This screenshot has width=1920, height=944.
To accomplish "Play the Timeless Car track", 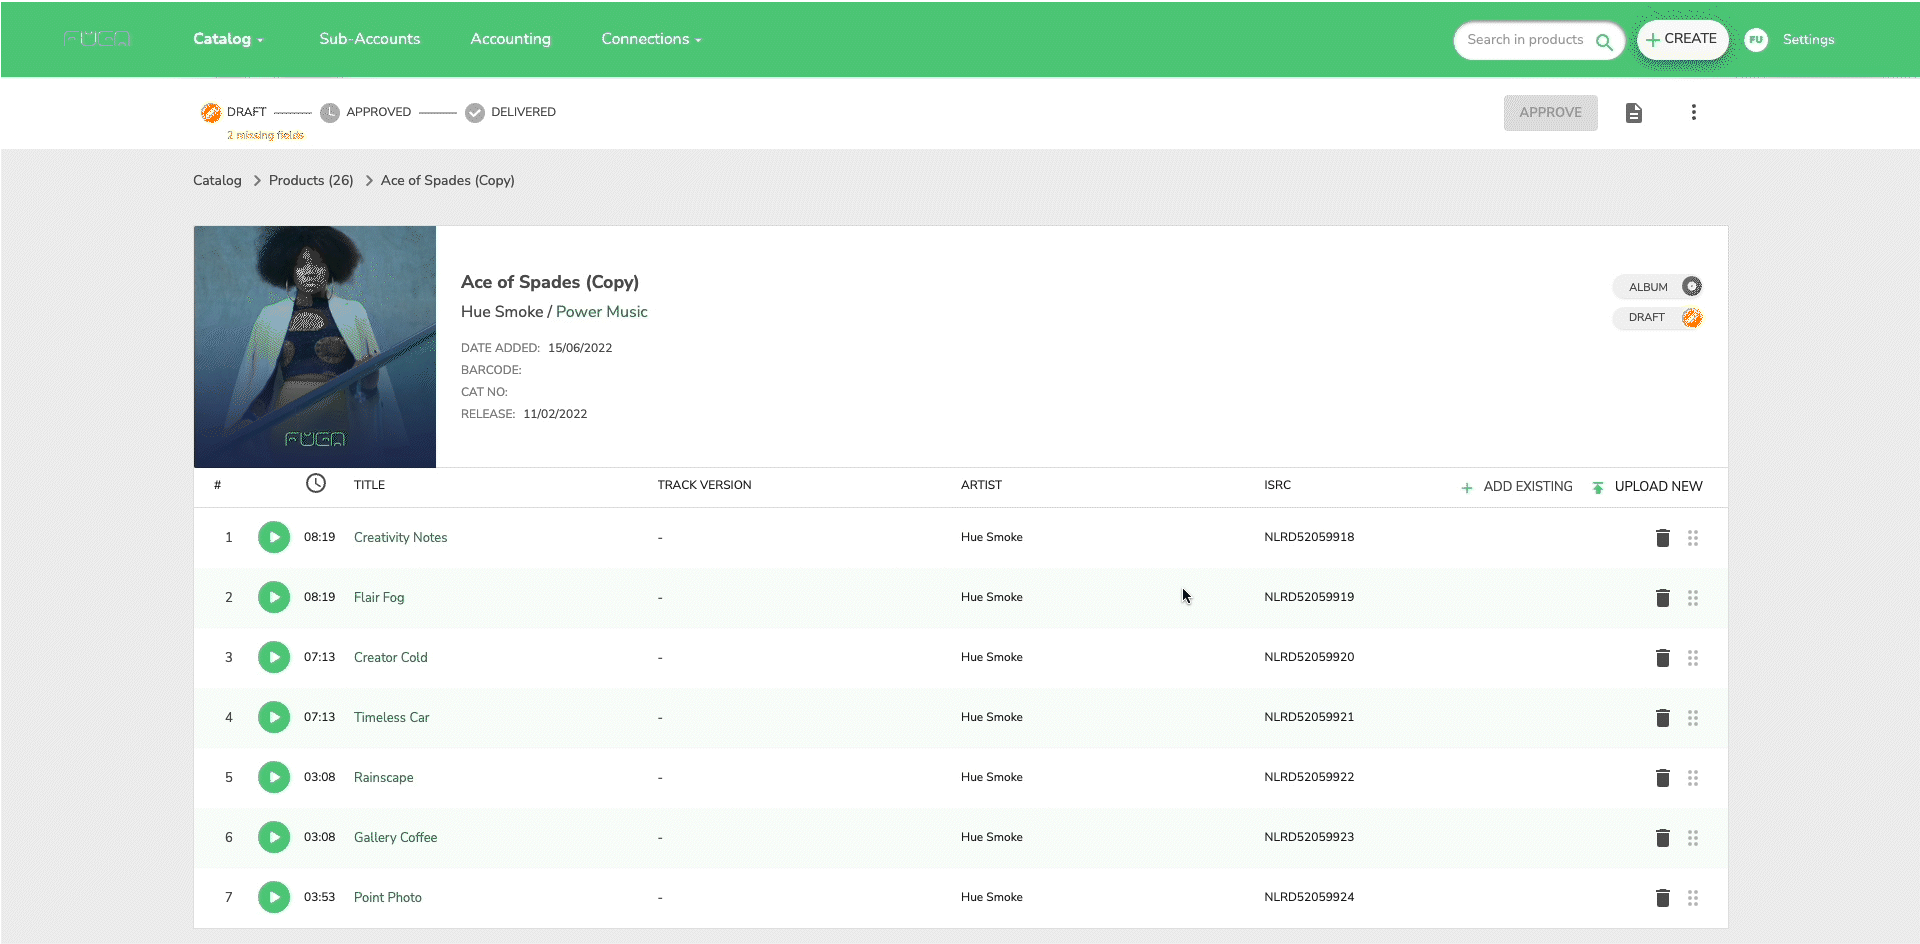I will point(274,717).
